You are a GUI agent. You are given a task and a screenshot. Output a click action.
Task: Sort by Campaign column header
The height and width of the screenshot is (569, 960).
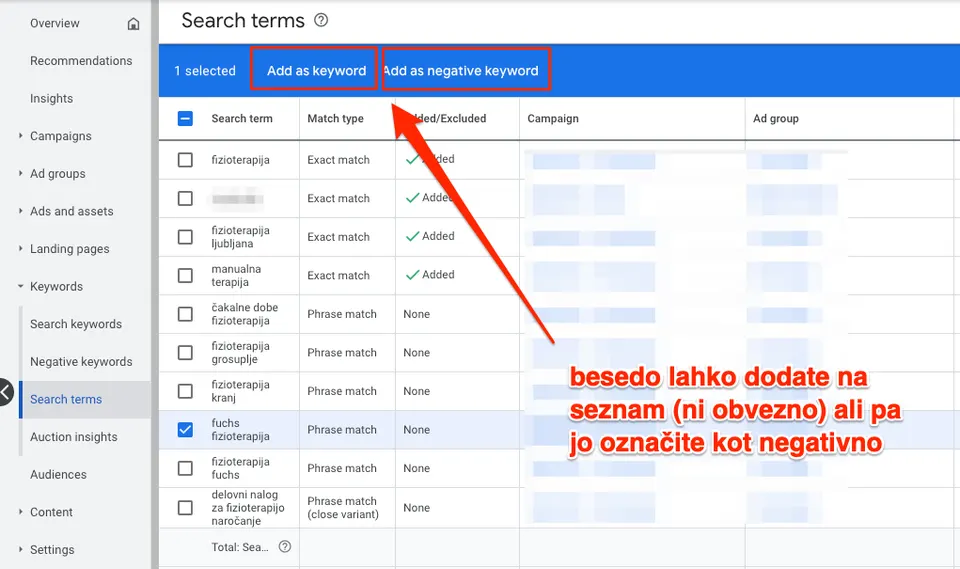[553, 118]
